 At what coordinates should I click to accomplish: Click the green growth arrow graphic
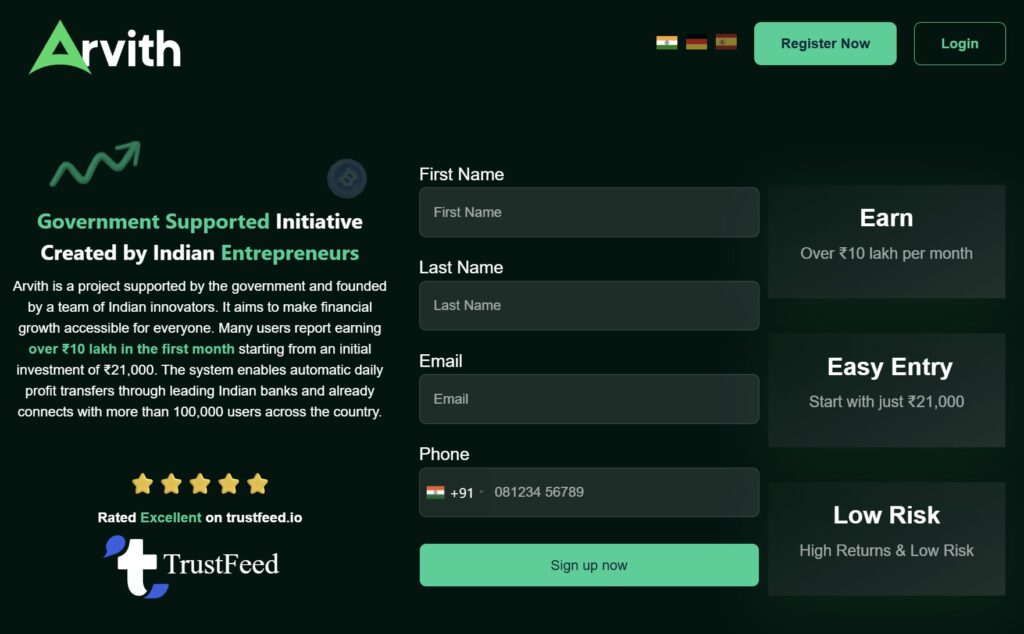tap(95, 166)
